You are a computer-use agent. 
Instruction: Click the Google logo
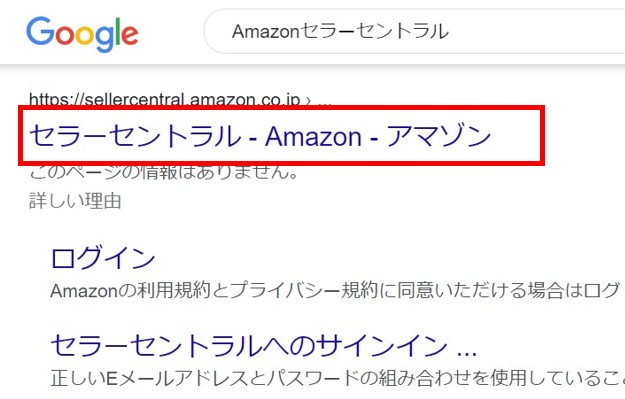point(82,34)
